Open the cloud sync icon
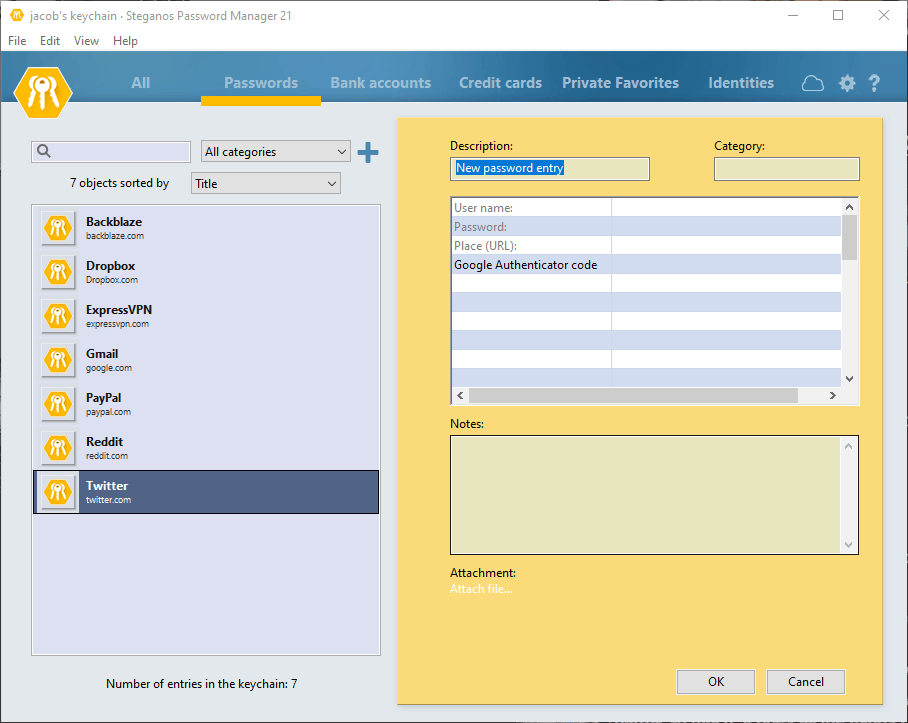Image resolution: width=908 pixels, height=723 pixels. pos(812,83)
